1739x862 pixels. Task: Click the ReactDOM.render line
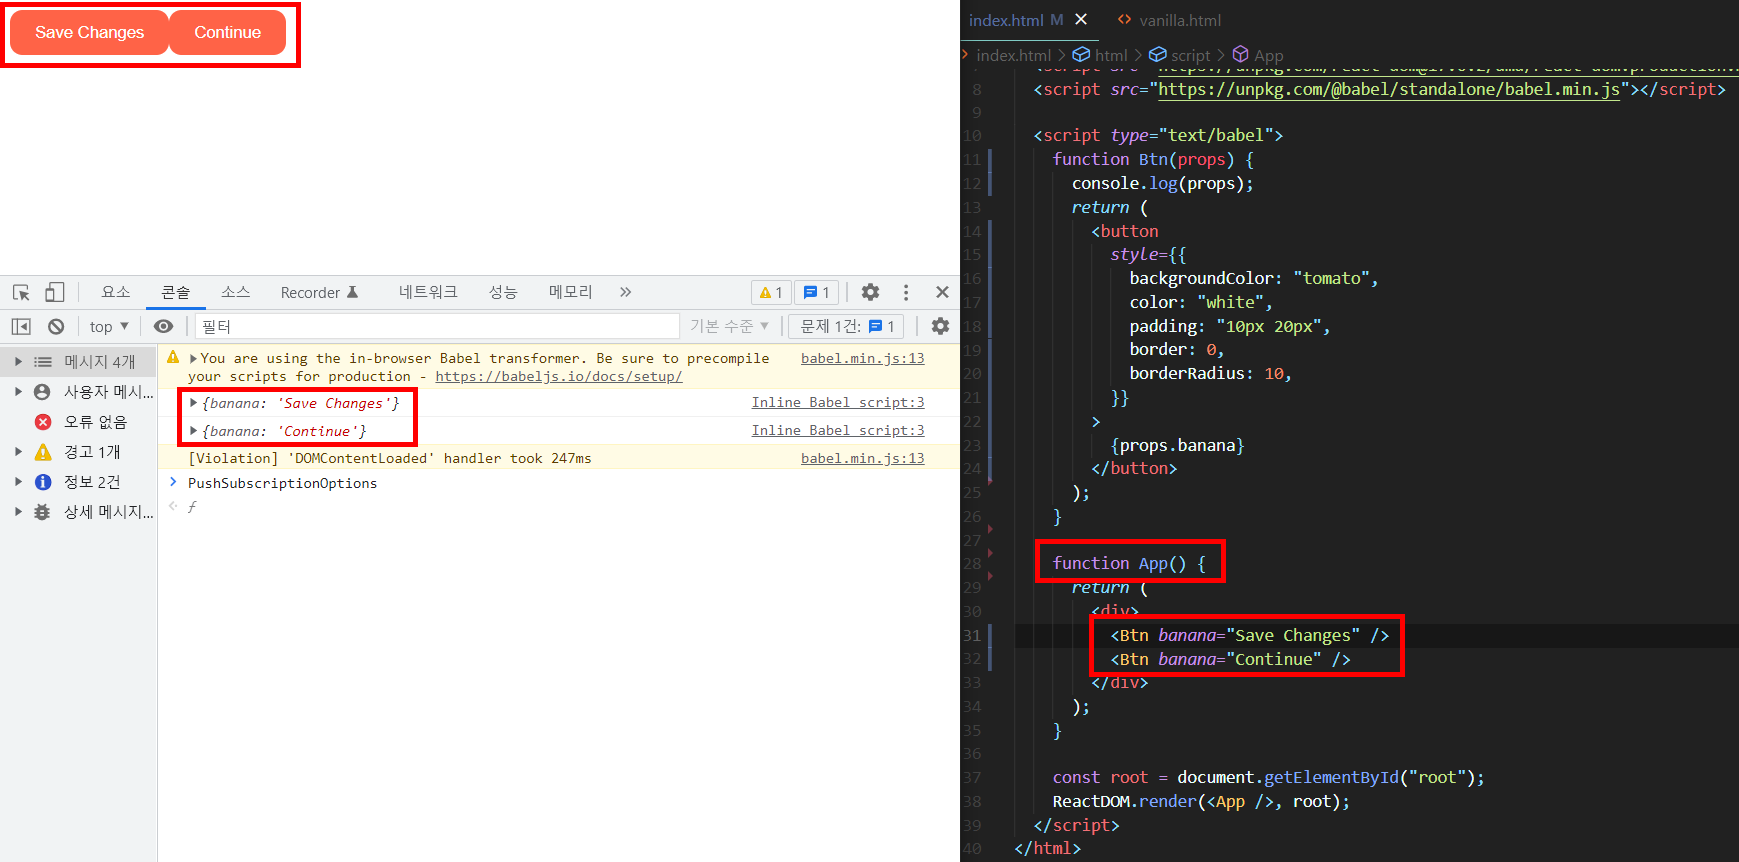(x=1201, y=801)
